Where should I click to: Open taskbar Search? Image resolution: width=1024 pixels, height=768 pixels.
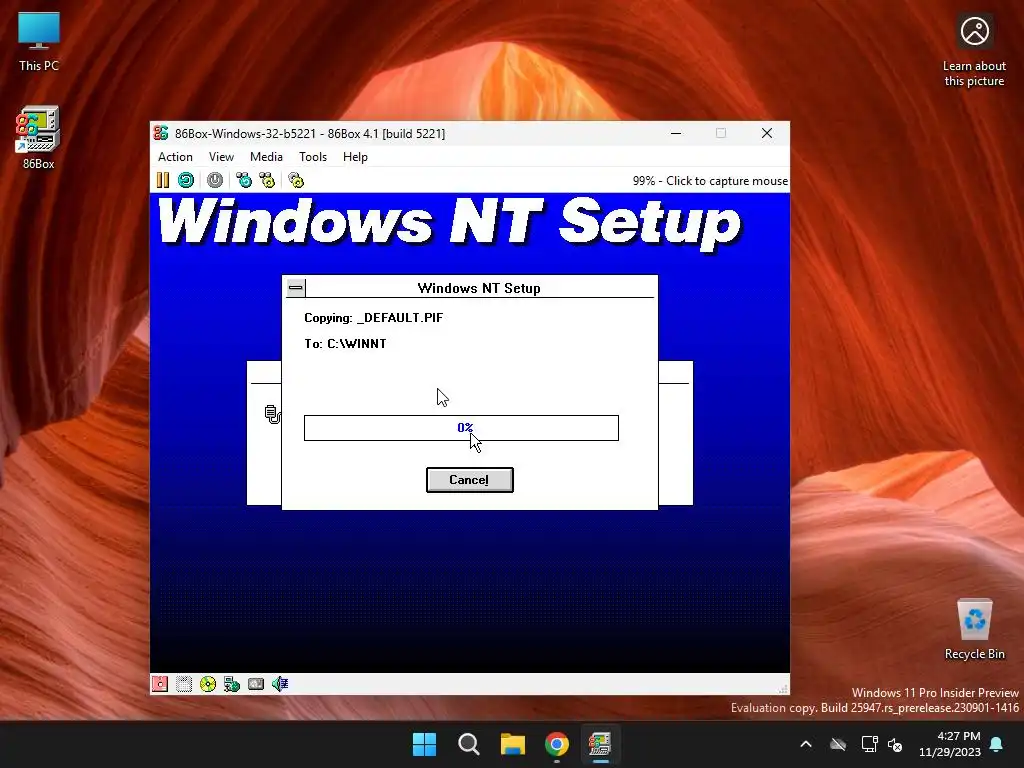pos(469,744)
